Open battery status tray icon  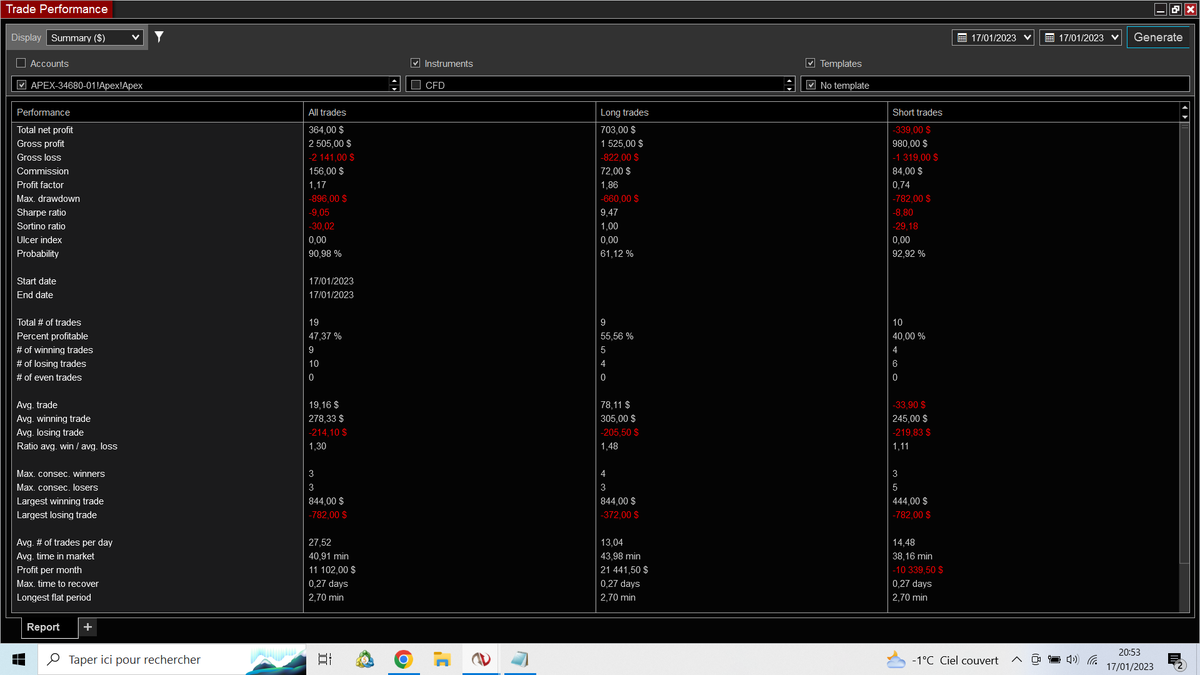[1054, 659]
